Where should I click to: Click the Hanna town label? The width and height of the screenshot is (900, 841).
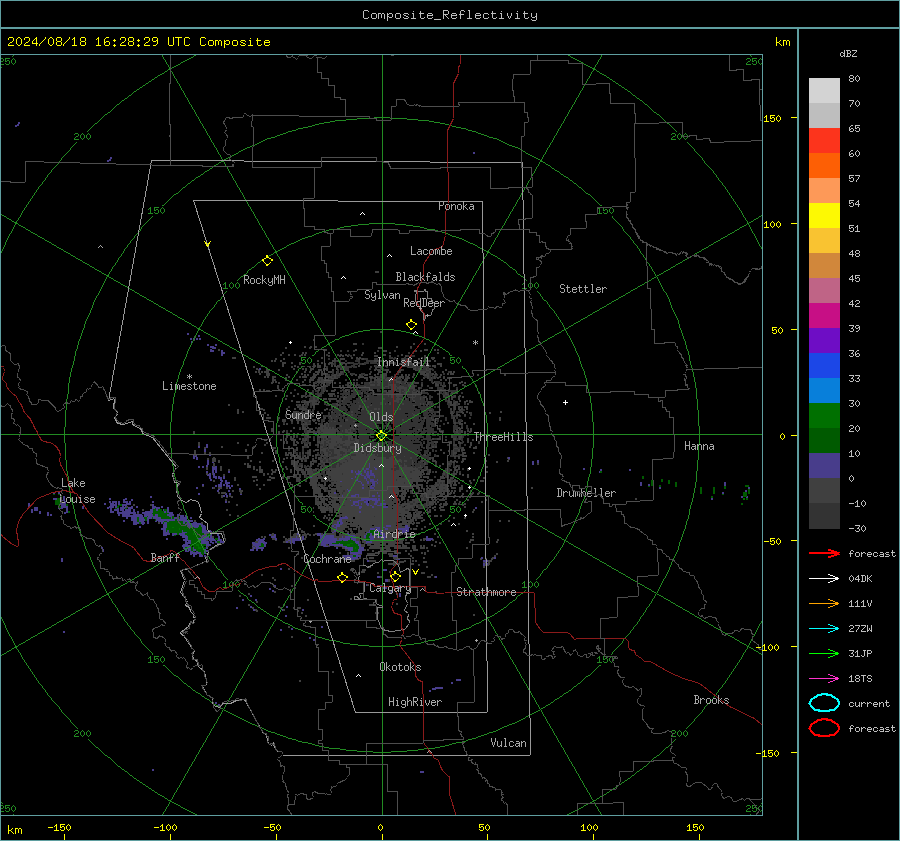pyautogui.click(x=699, y=446)
